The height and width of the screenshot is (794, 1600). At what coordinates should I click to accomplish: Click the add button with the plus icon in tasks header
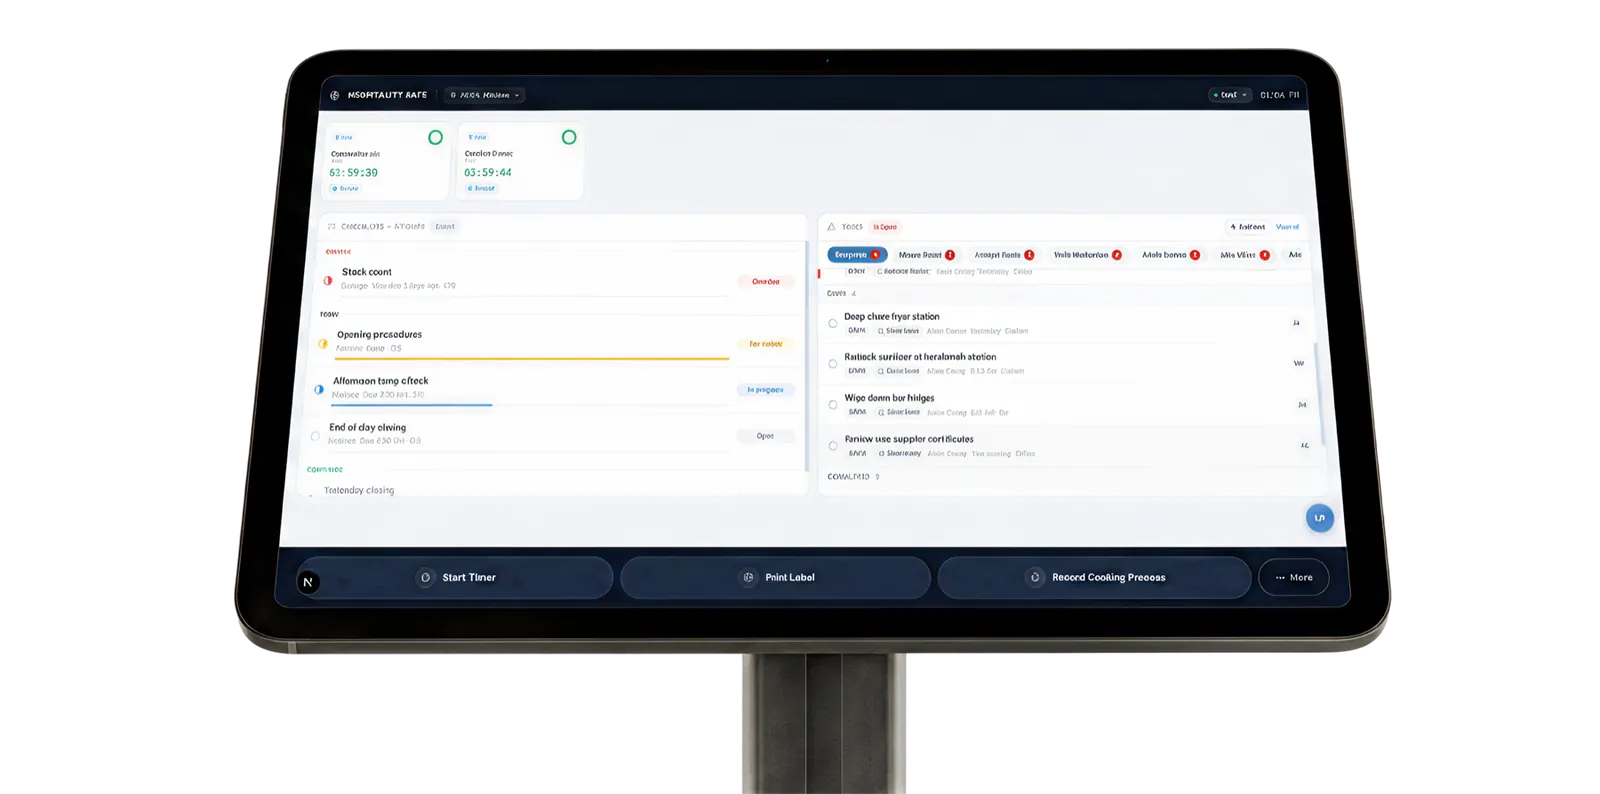(x=1247, y=227)
